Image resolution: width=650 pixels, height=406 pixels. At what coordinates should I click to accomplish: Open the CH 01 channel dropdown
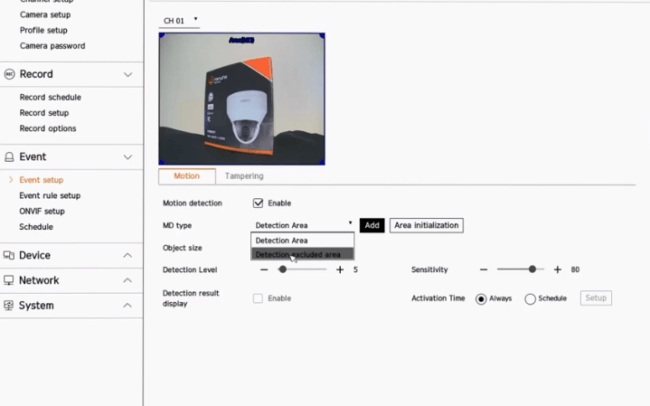179,21
